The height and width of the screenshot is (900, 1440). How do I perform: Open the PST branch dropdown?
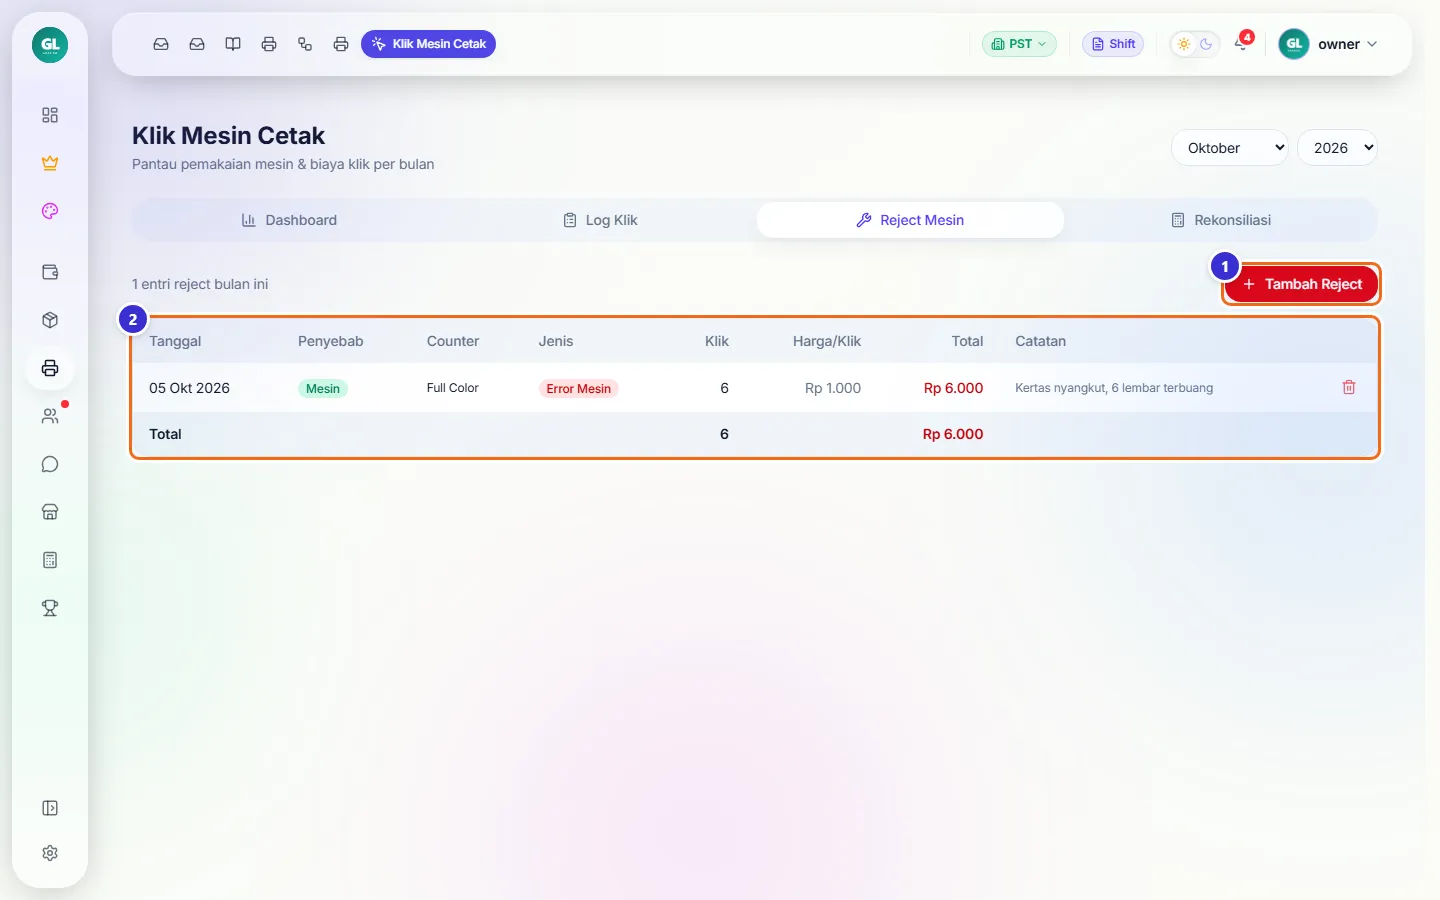(1019, 44)
